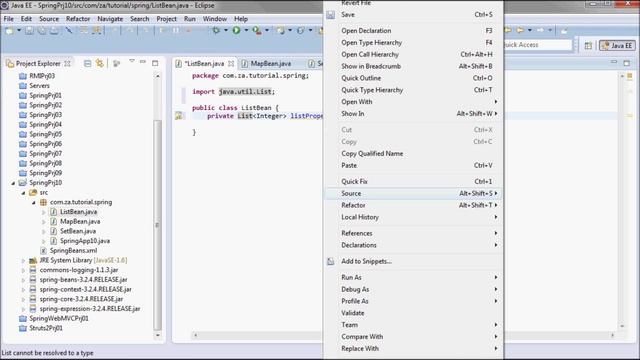
Task: Click the Save icon in the context menu
Action: (331, 15)
